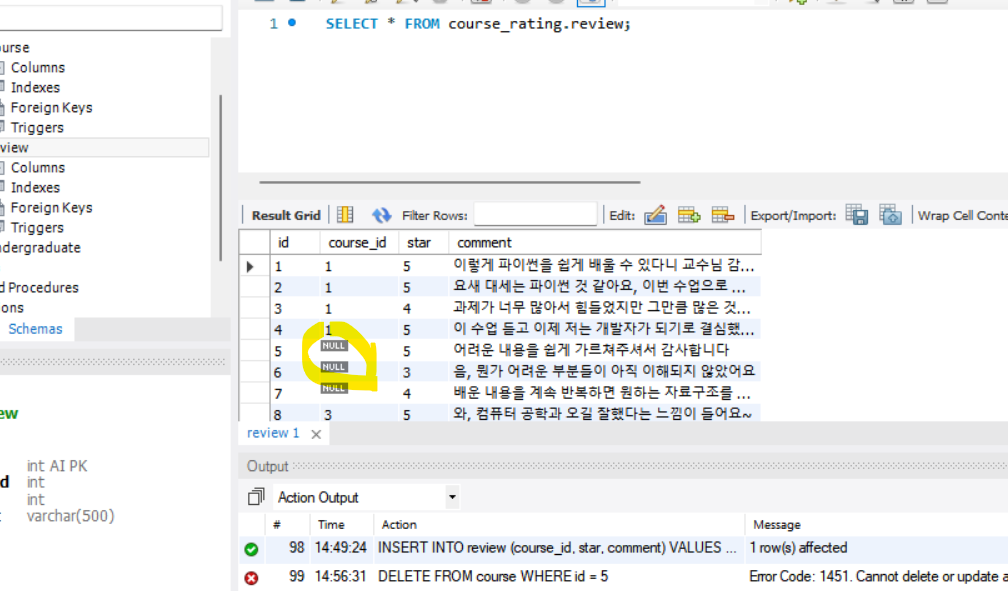Import records from external file icon
Screen dimensions: 1008x591
click(x=890, y=215)
